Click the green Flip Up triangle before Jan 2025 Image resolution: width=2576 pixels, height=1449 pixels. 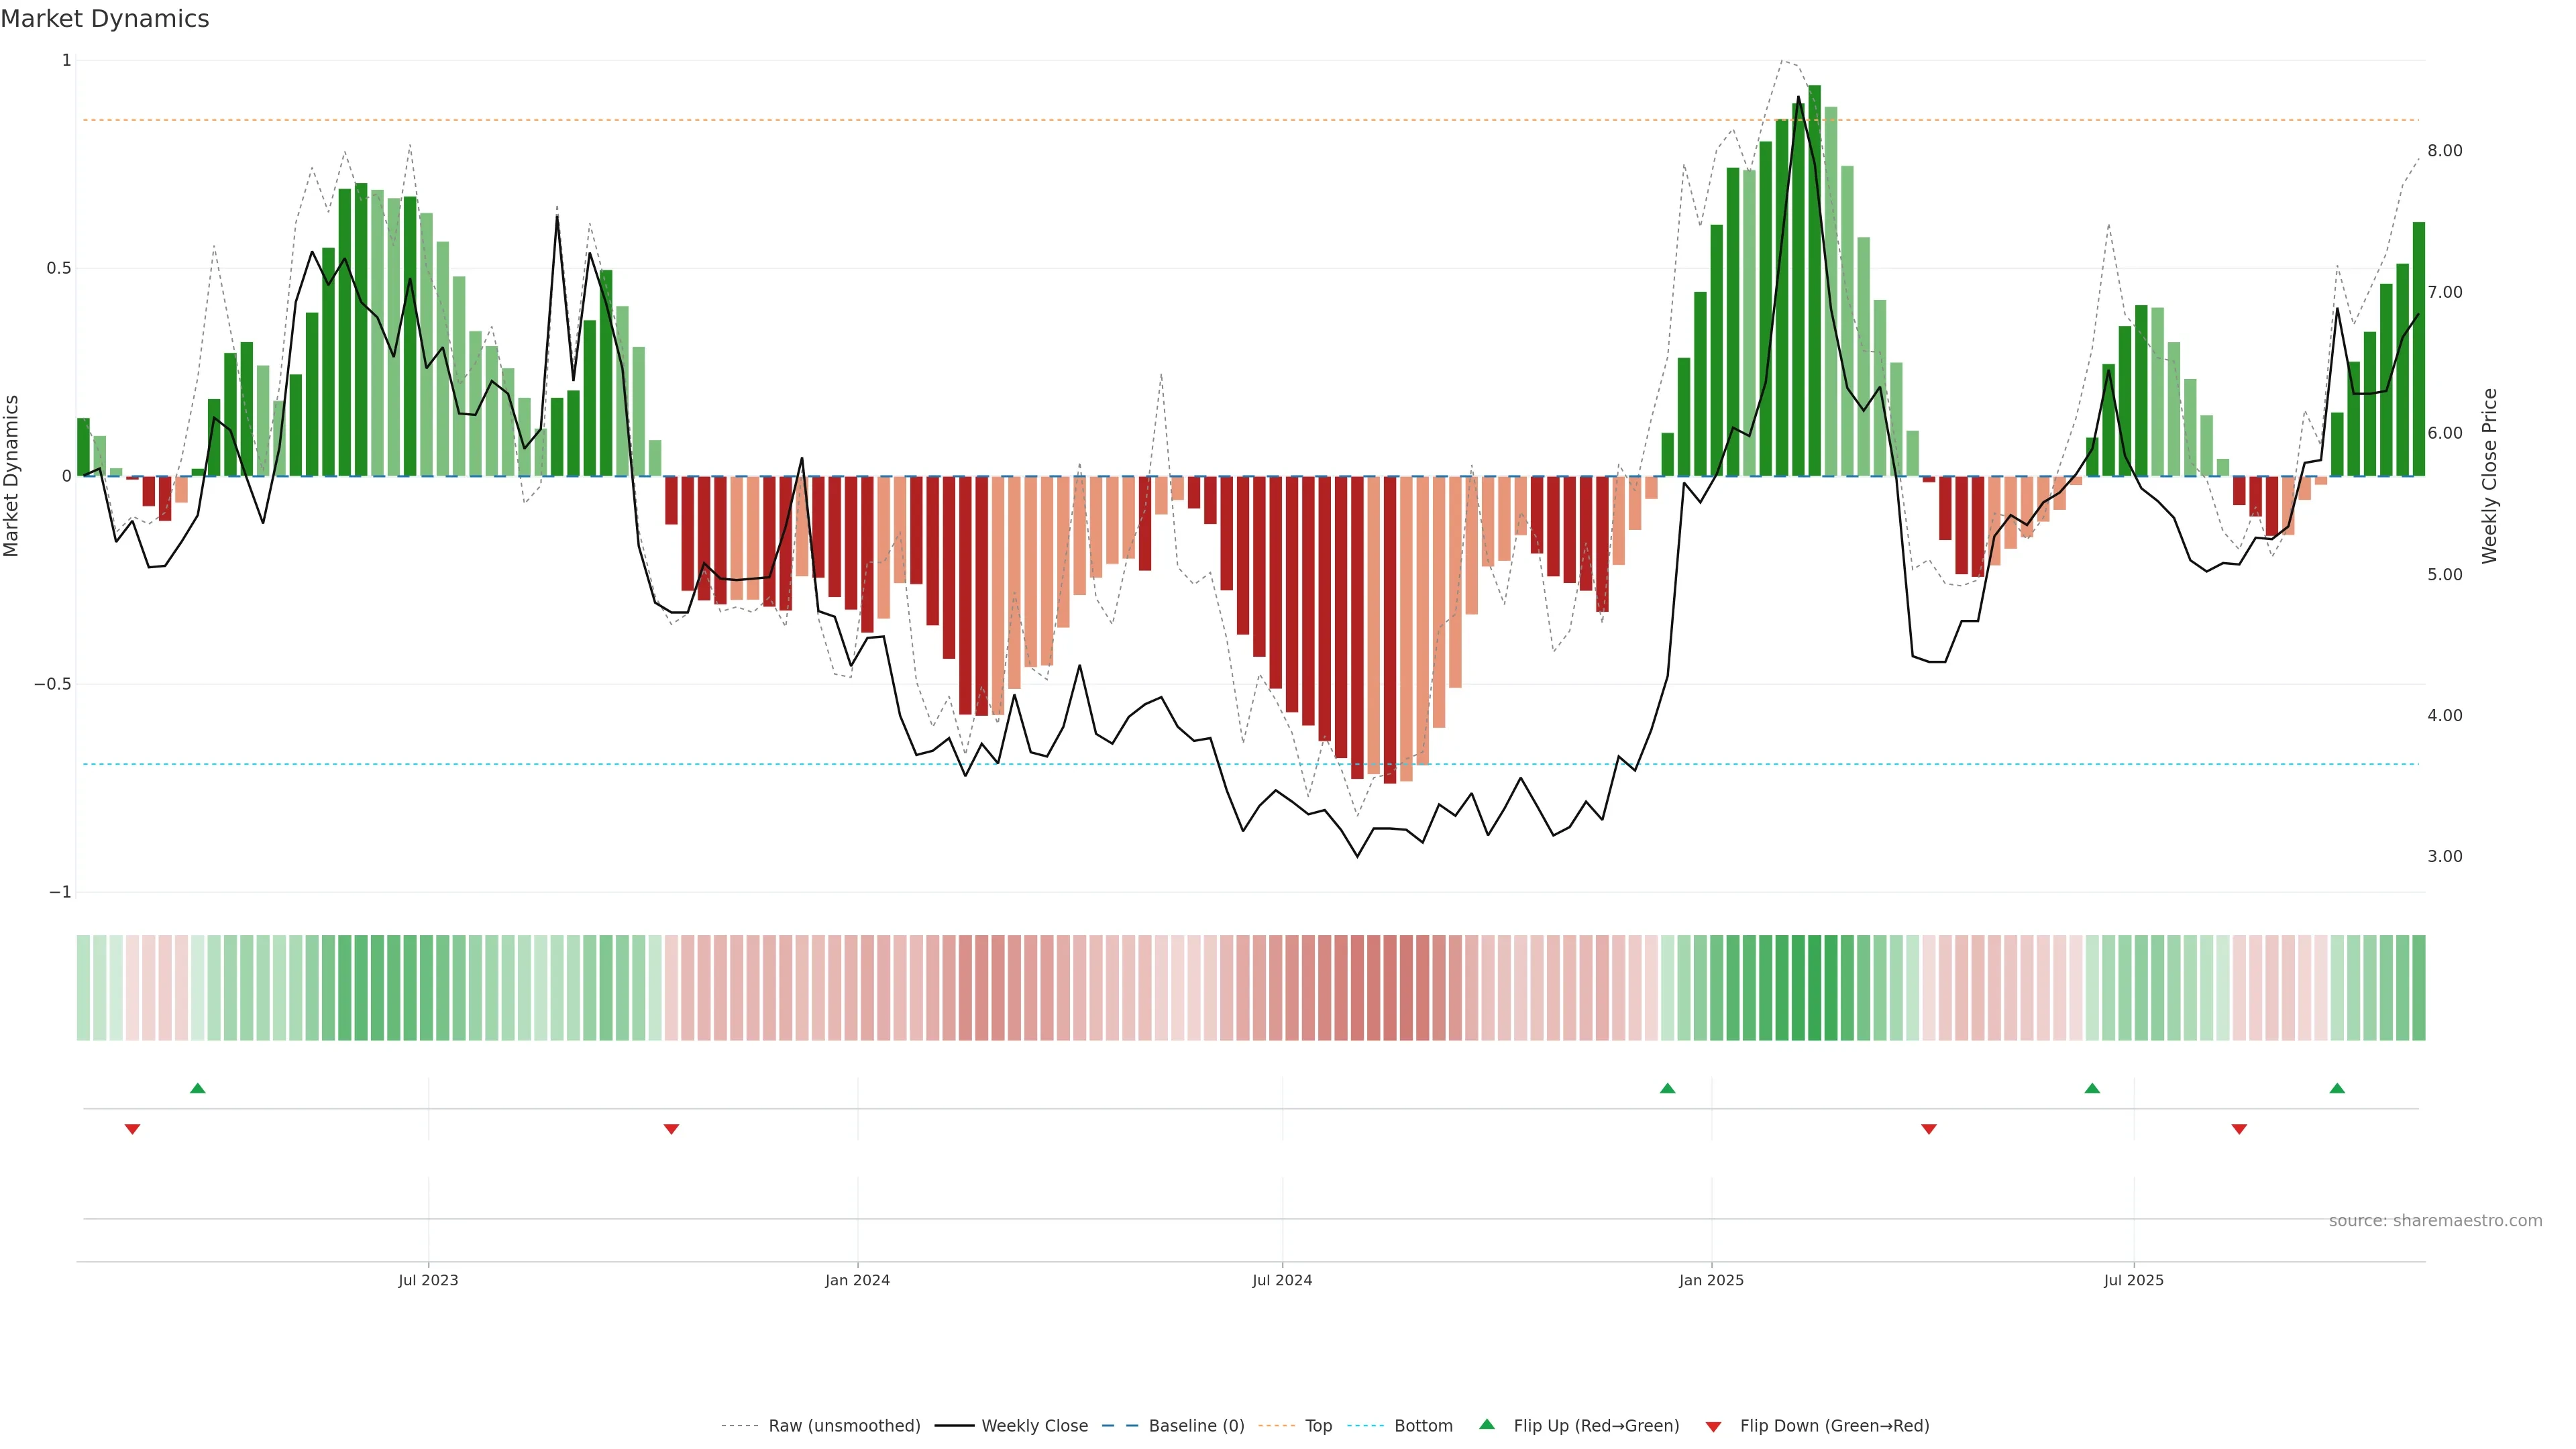(x=1667, y=1088)
